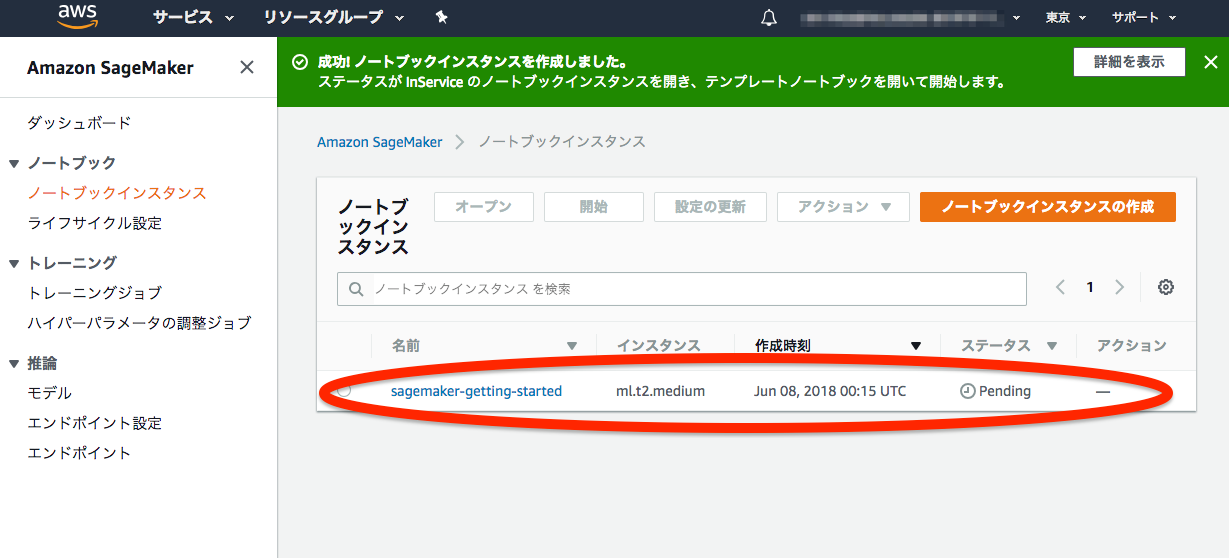
Task: Open エンドポイント設定 in the sidebar
Action: 95,423
